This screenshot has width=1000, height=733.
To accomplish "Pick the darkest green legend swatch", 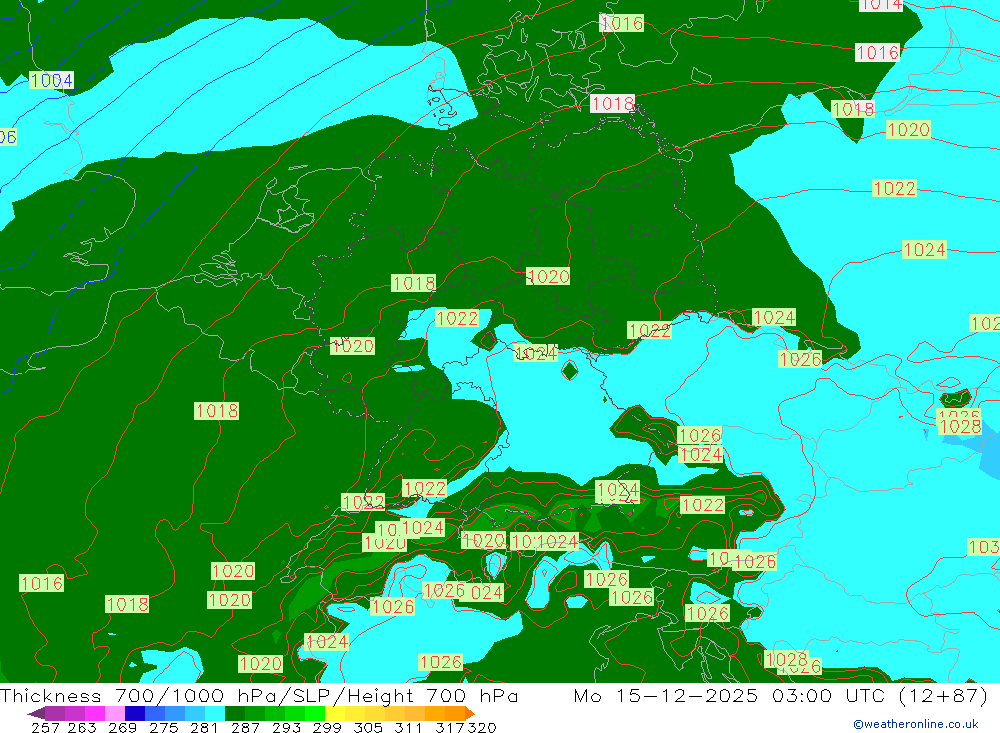I will click(x=235, y=713).
